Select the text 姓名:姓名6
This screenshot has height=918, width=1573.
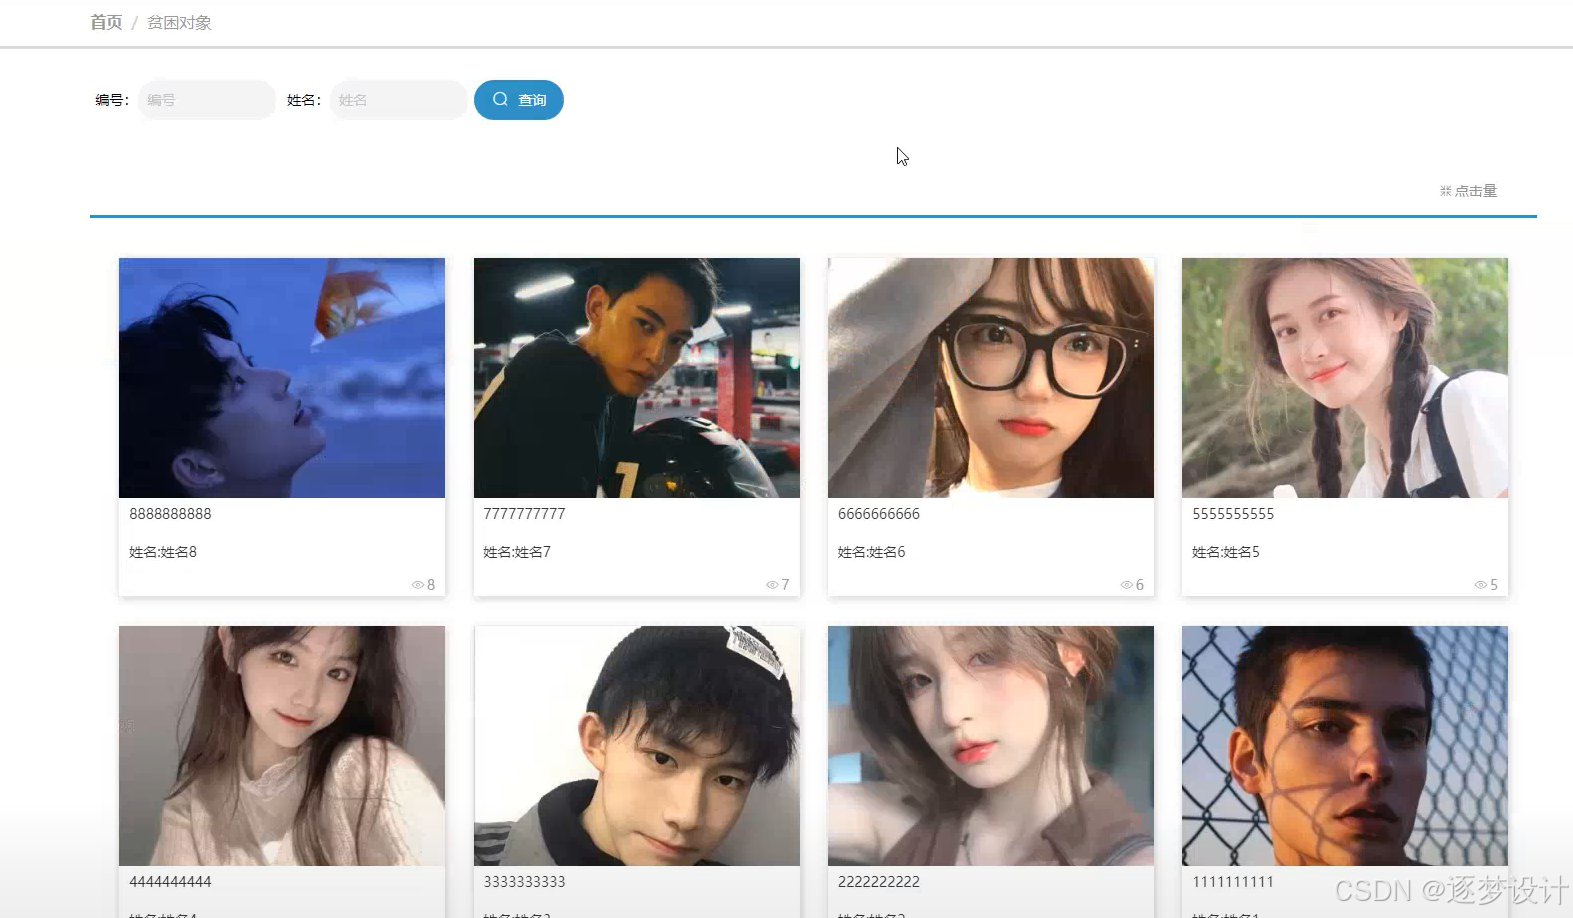(871, 552)
